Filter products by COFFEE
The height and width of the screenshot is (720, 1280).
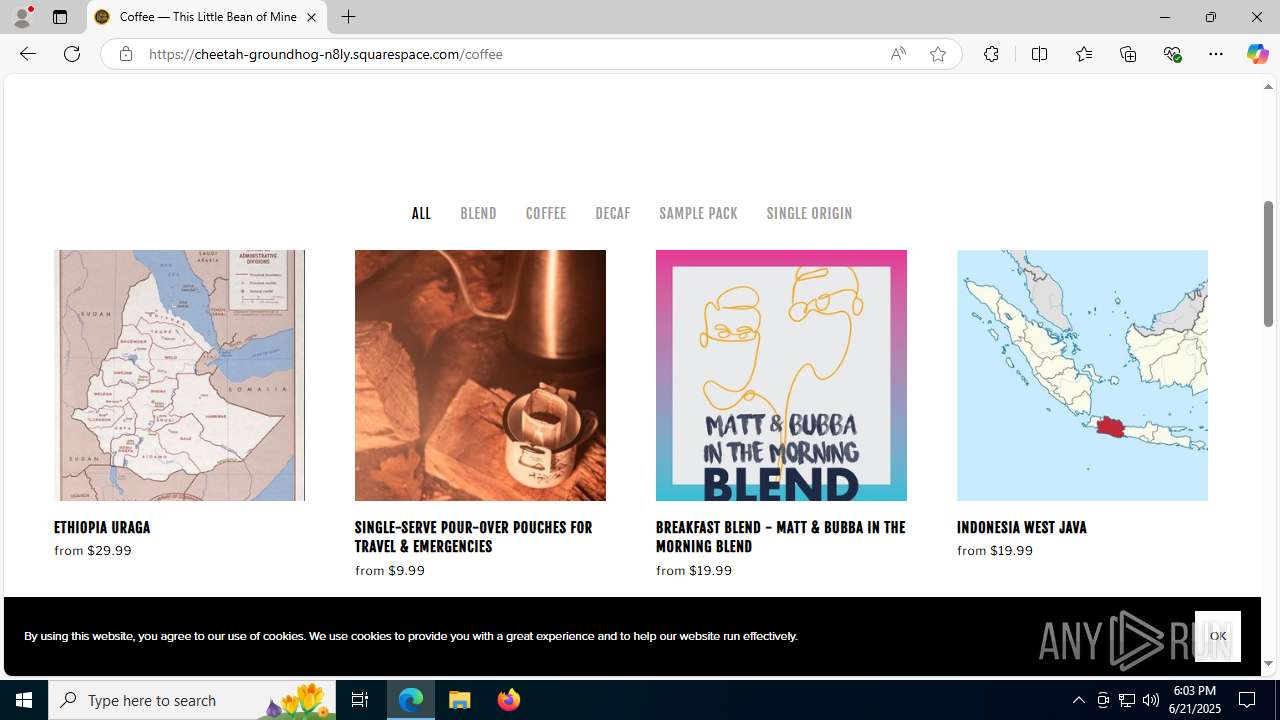546,213
